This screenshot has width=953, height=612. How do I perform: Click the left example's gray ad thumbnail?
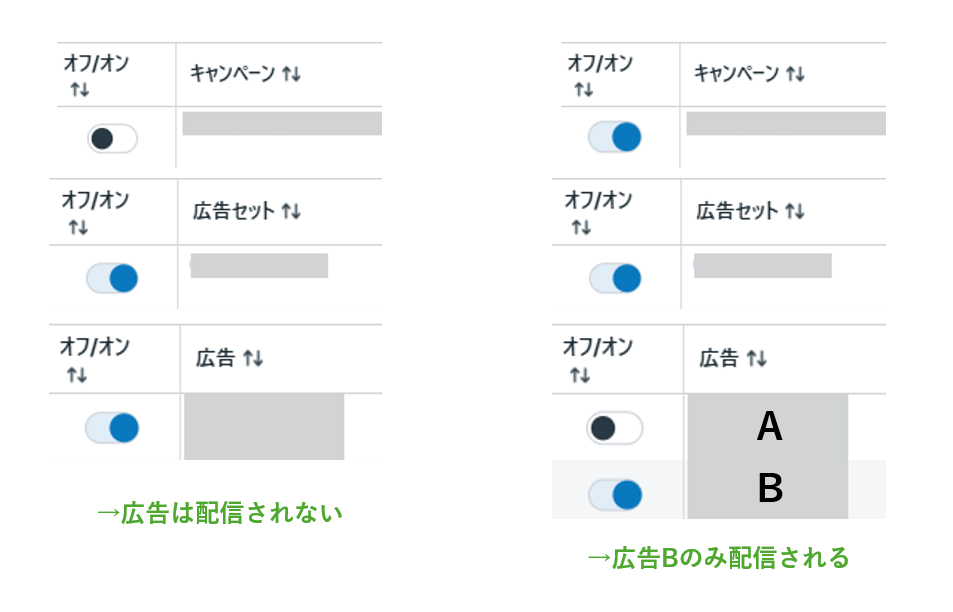tap(264, 427)
